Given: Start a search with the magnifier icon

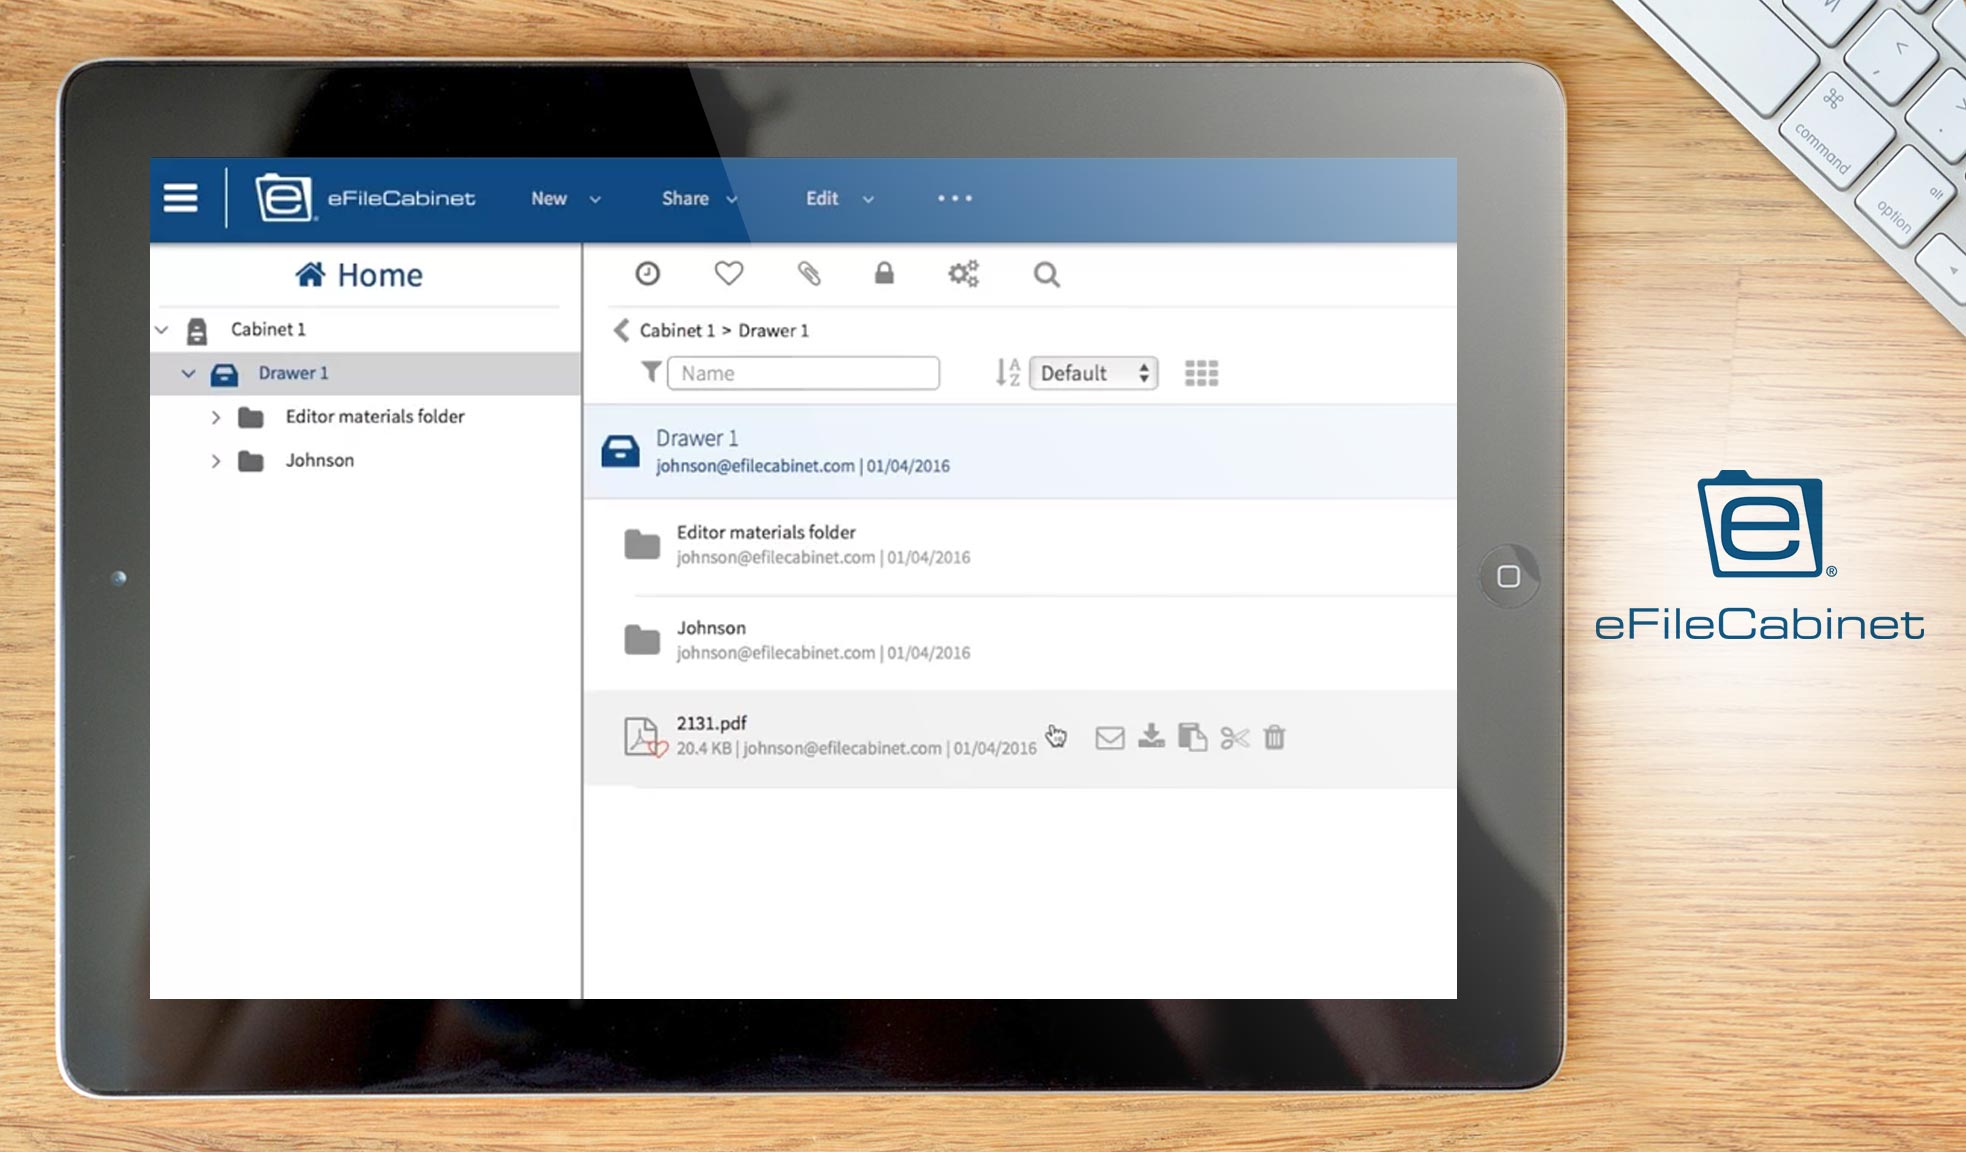Looking at the screenshot, I should (1046, 274).
